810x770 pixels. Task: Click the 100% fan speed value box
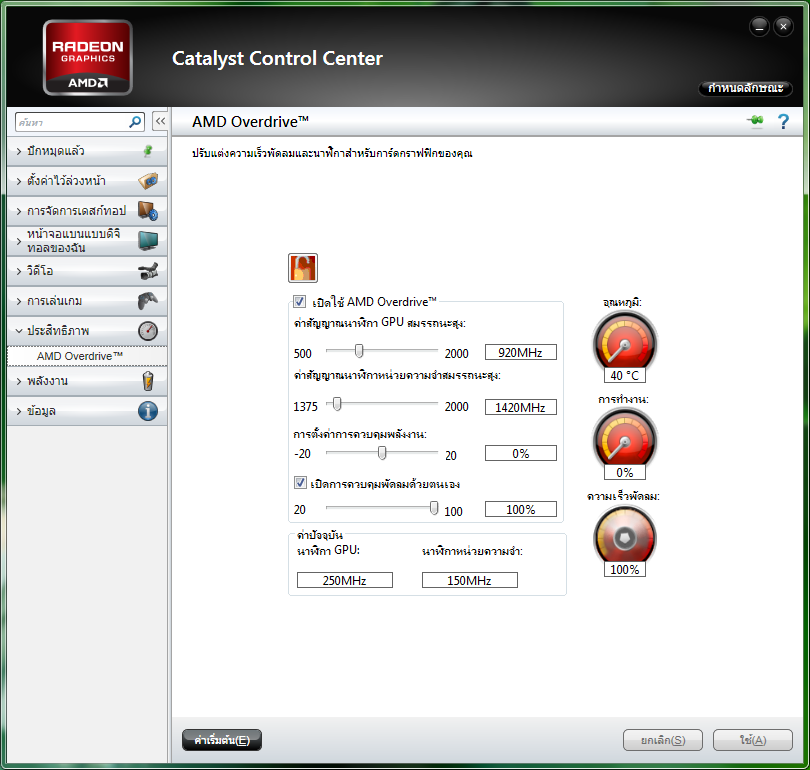(x=521, y=509)
